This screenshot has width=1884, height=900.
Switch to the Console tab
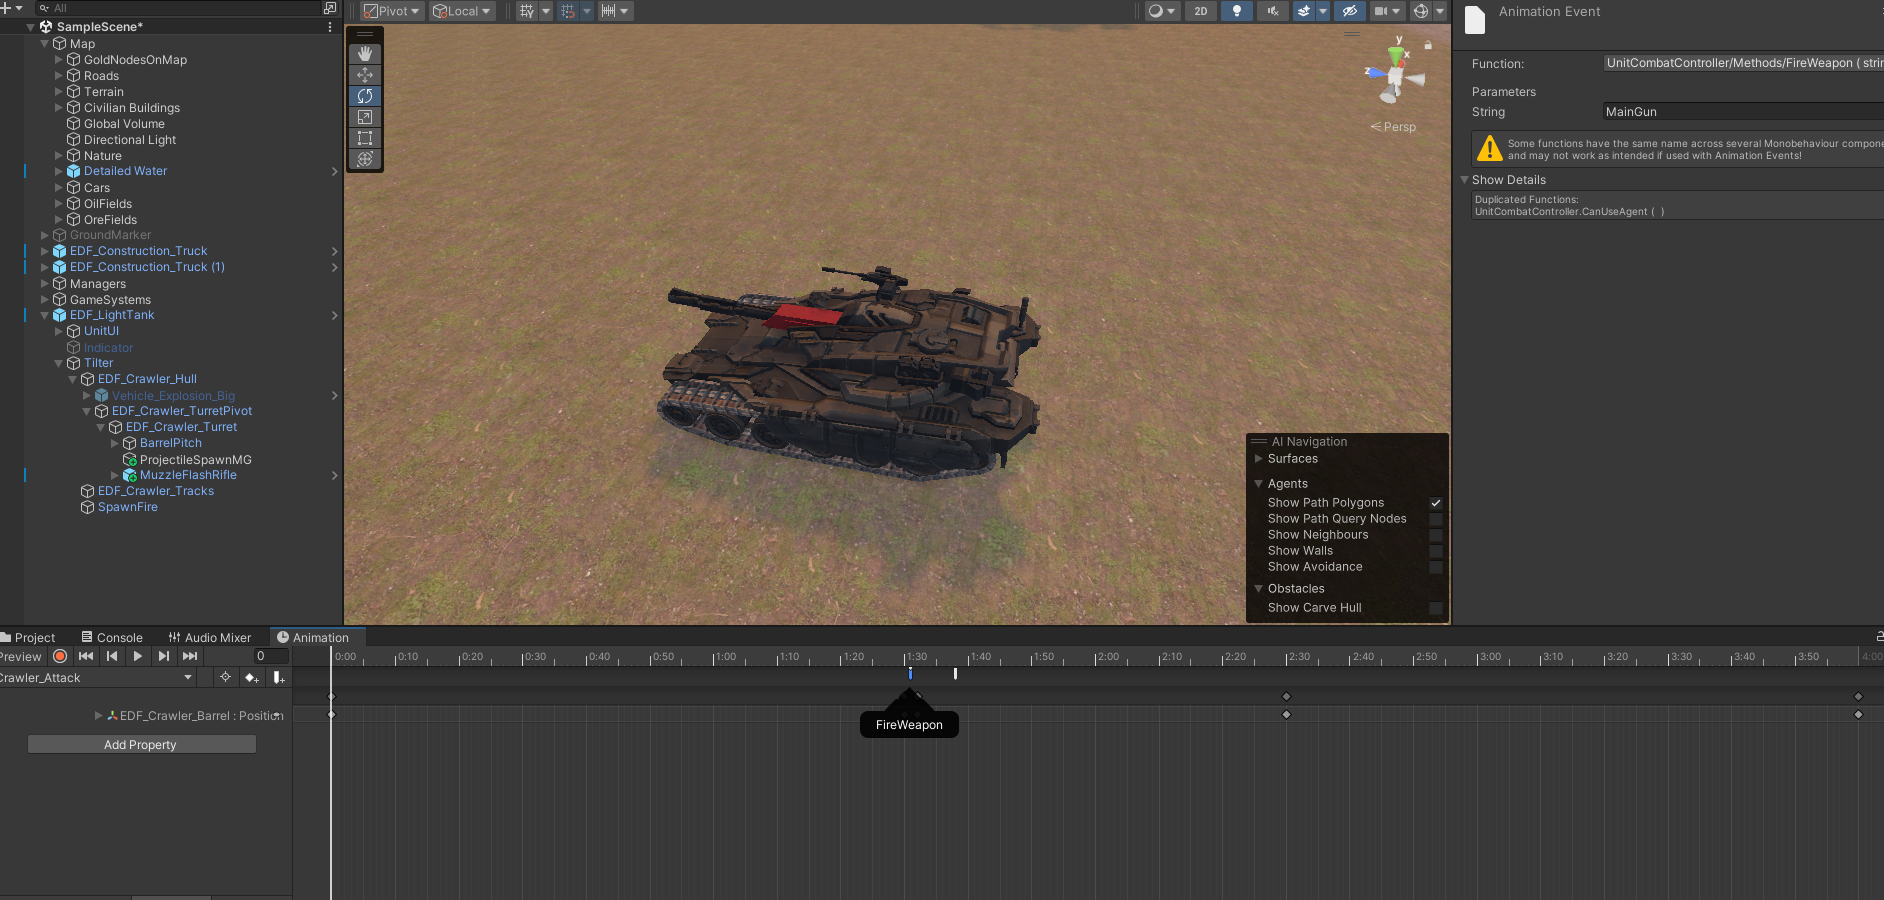coord(112,638)
